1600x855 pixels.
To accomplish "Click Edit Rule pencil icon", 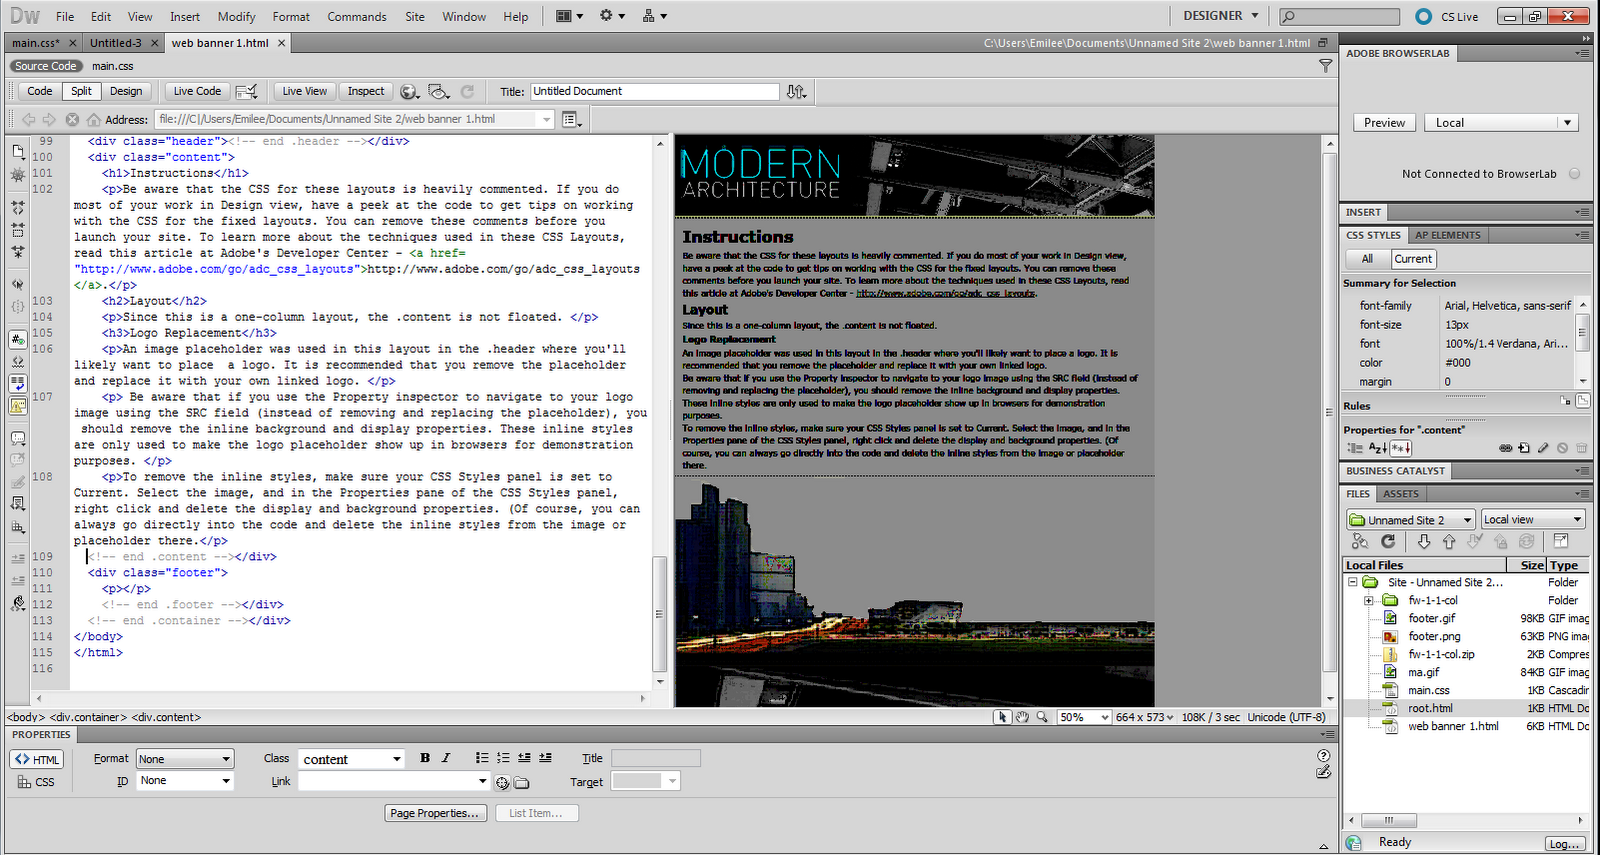I will (x=1543, y=448).
